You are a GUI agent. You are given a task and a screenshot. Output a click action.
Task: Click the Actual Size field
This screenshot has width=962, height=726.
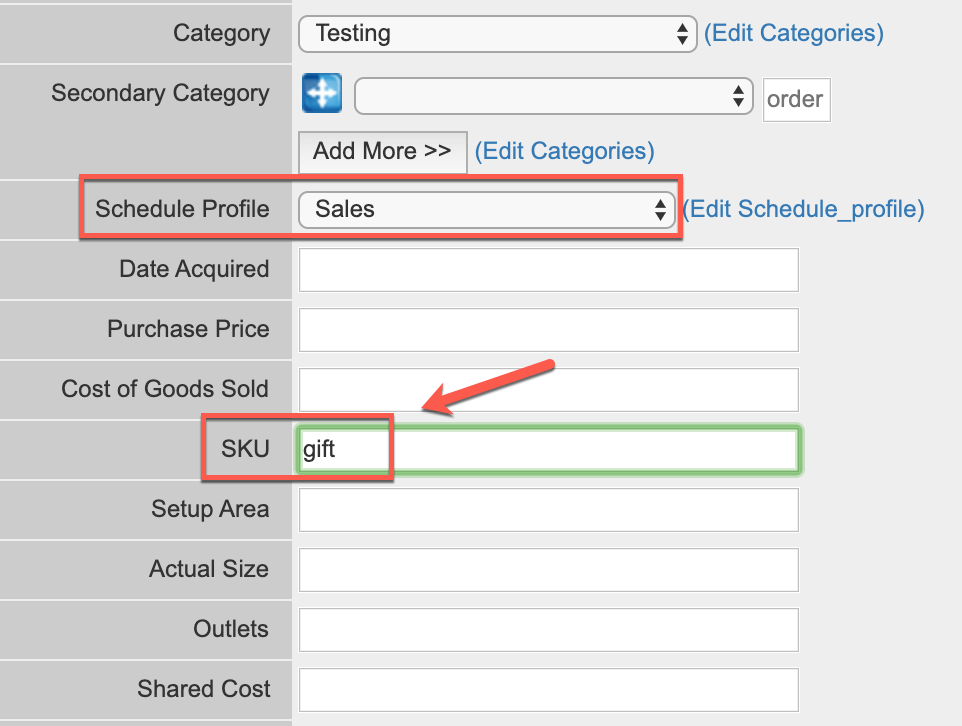(548, 570)
